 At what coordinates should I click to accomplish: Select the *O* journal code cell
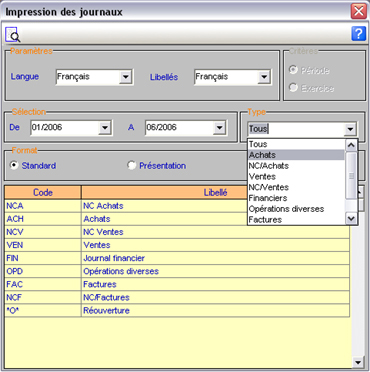click(43, 310)
